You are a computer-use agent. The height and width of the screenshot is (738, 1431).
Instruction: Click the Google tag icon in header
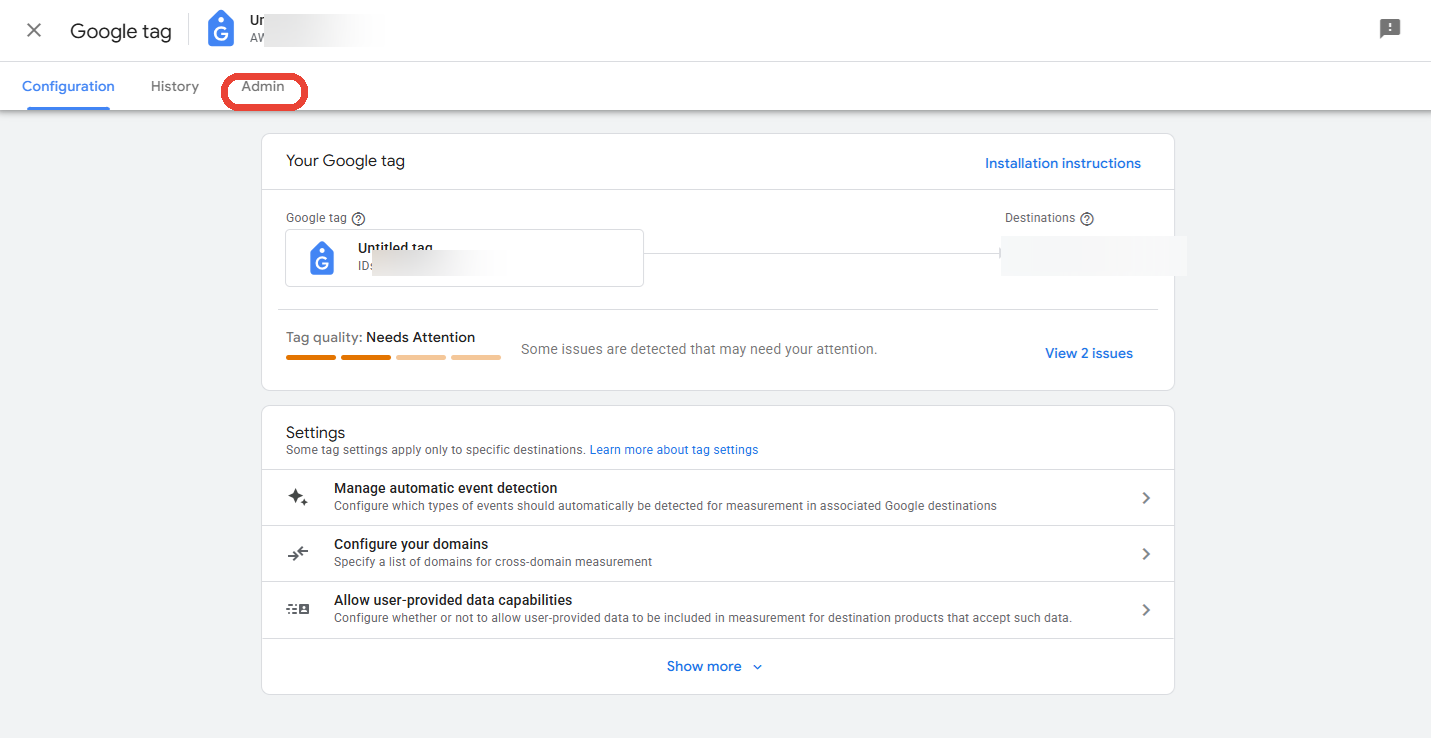221,30
